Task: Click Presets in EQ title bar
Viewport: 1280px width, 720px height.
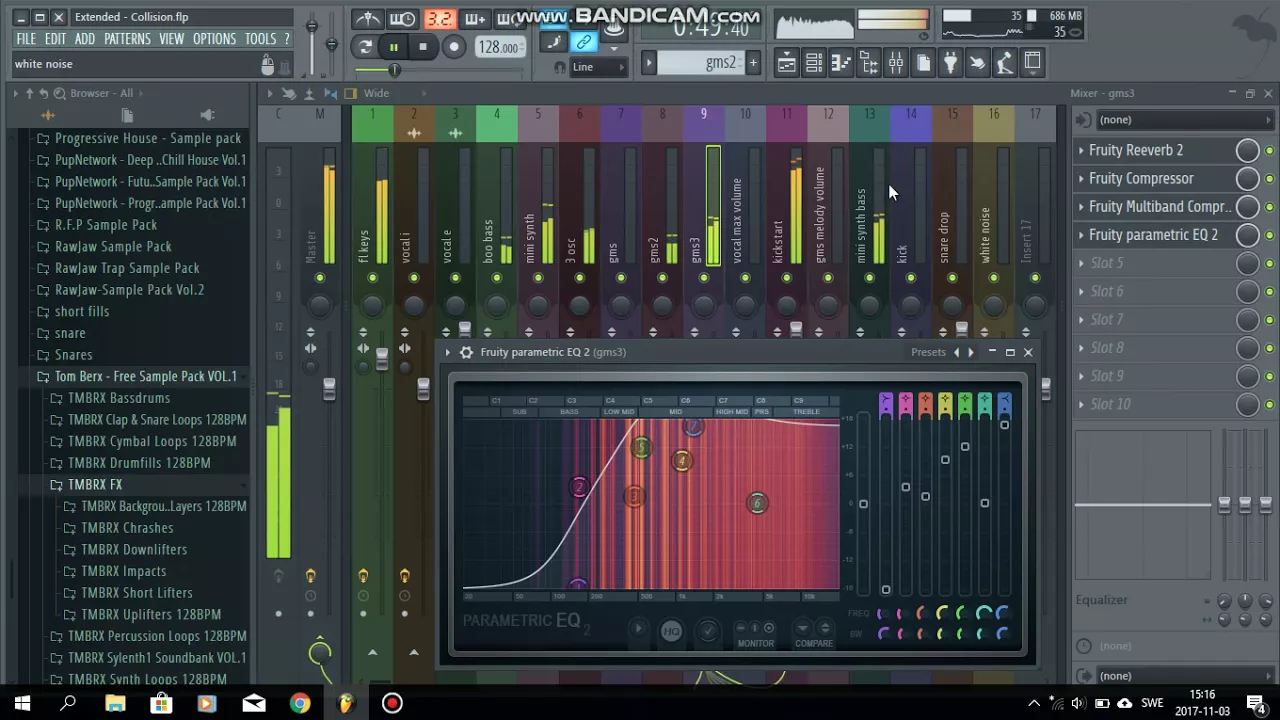Action: click(x=928, y=352)
